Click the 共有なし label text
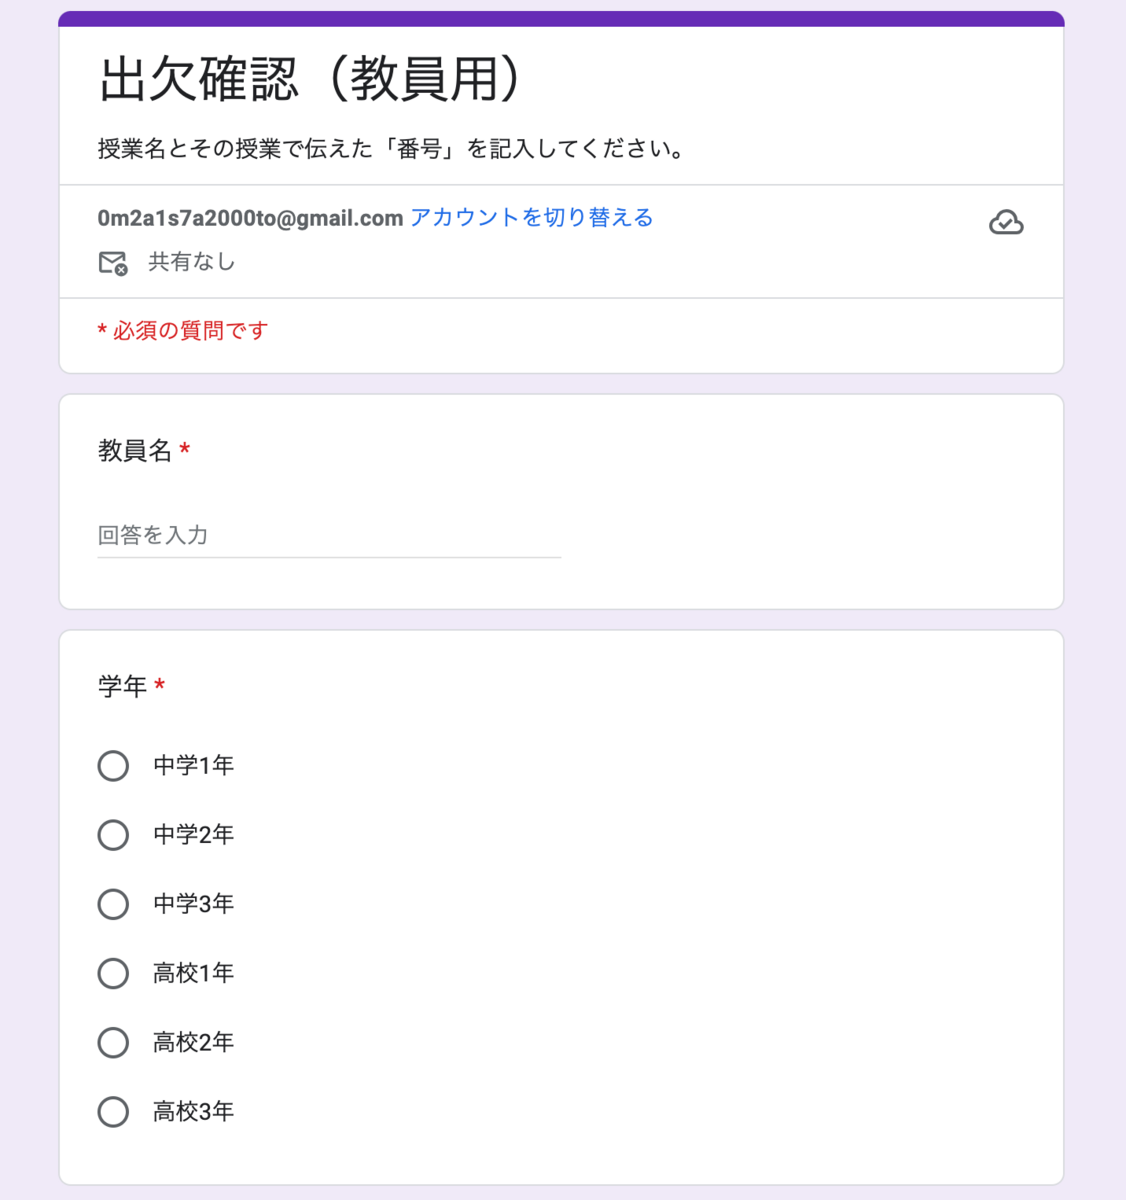1126x1200 pixels. [x=191, y=262]
